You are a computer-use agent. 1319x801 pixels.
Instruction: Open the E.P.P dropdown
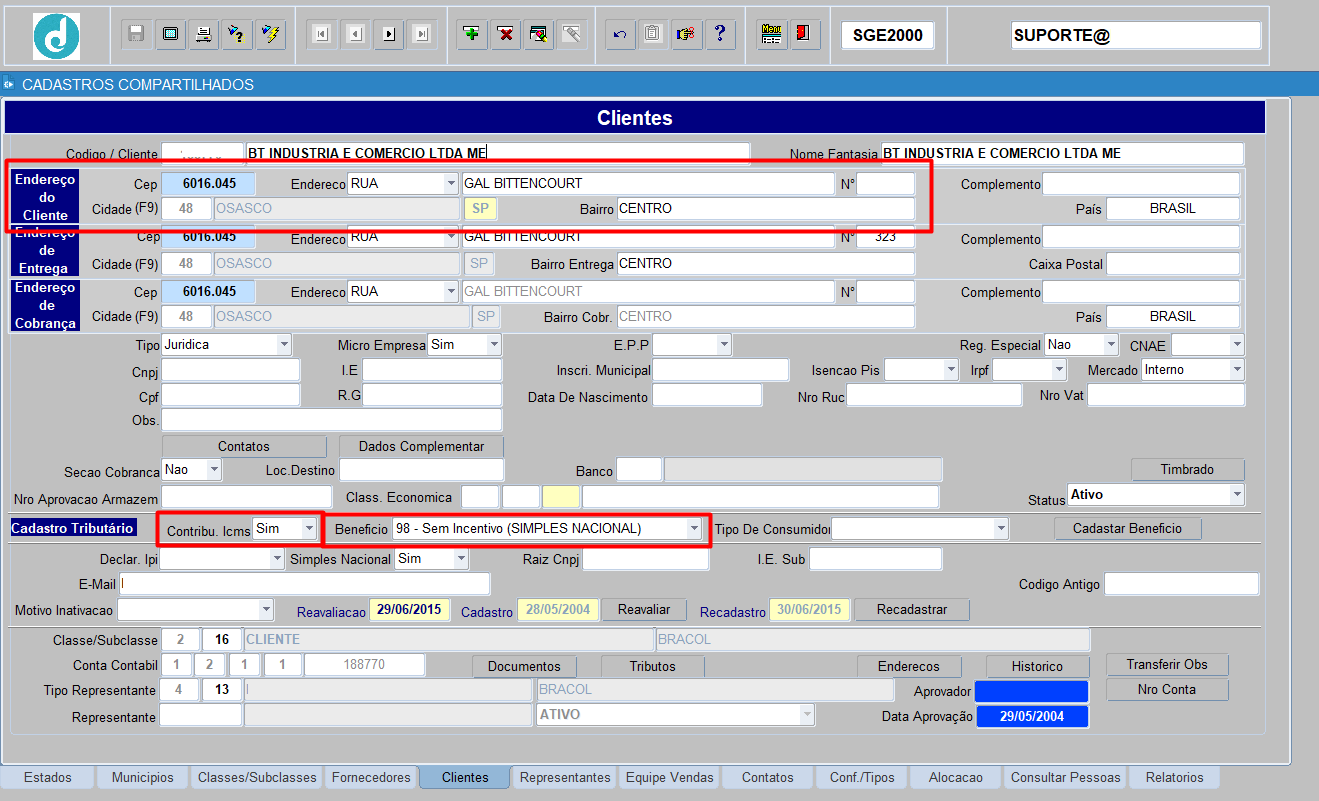(x=724, y=345)
